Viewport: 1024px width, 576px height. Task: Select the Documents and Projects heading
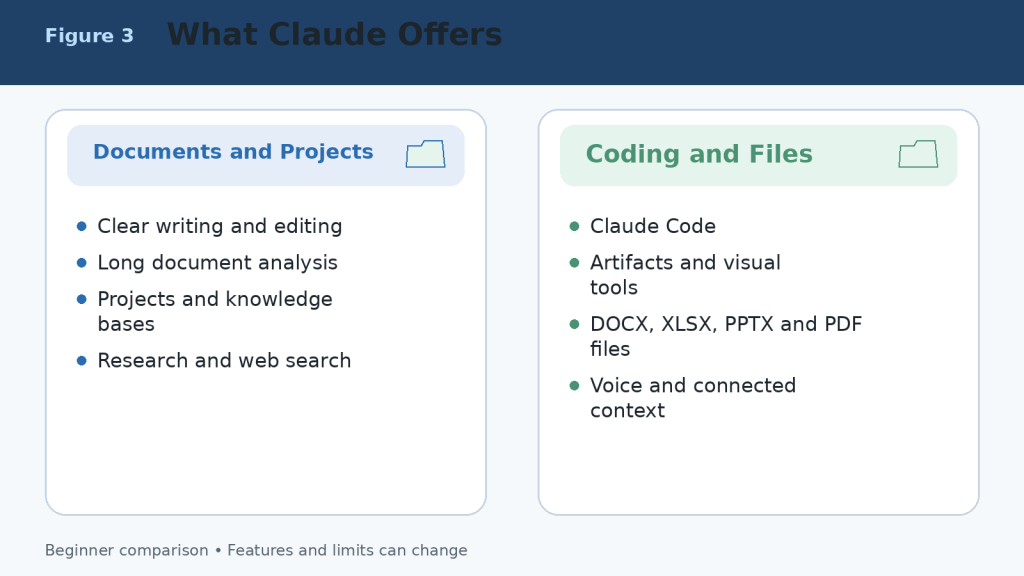pyautogui.click(x=233, y=152)
